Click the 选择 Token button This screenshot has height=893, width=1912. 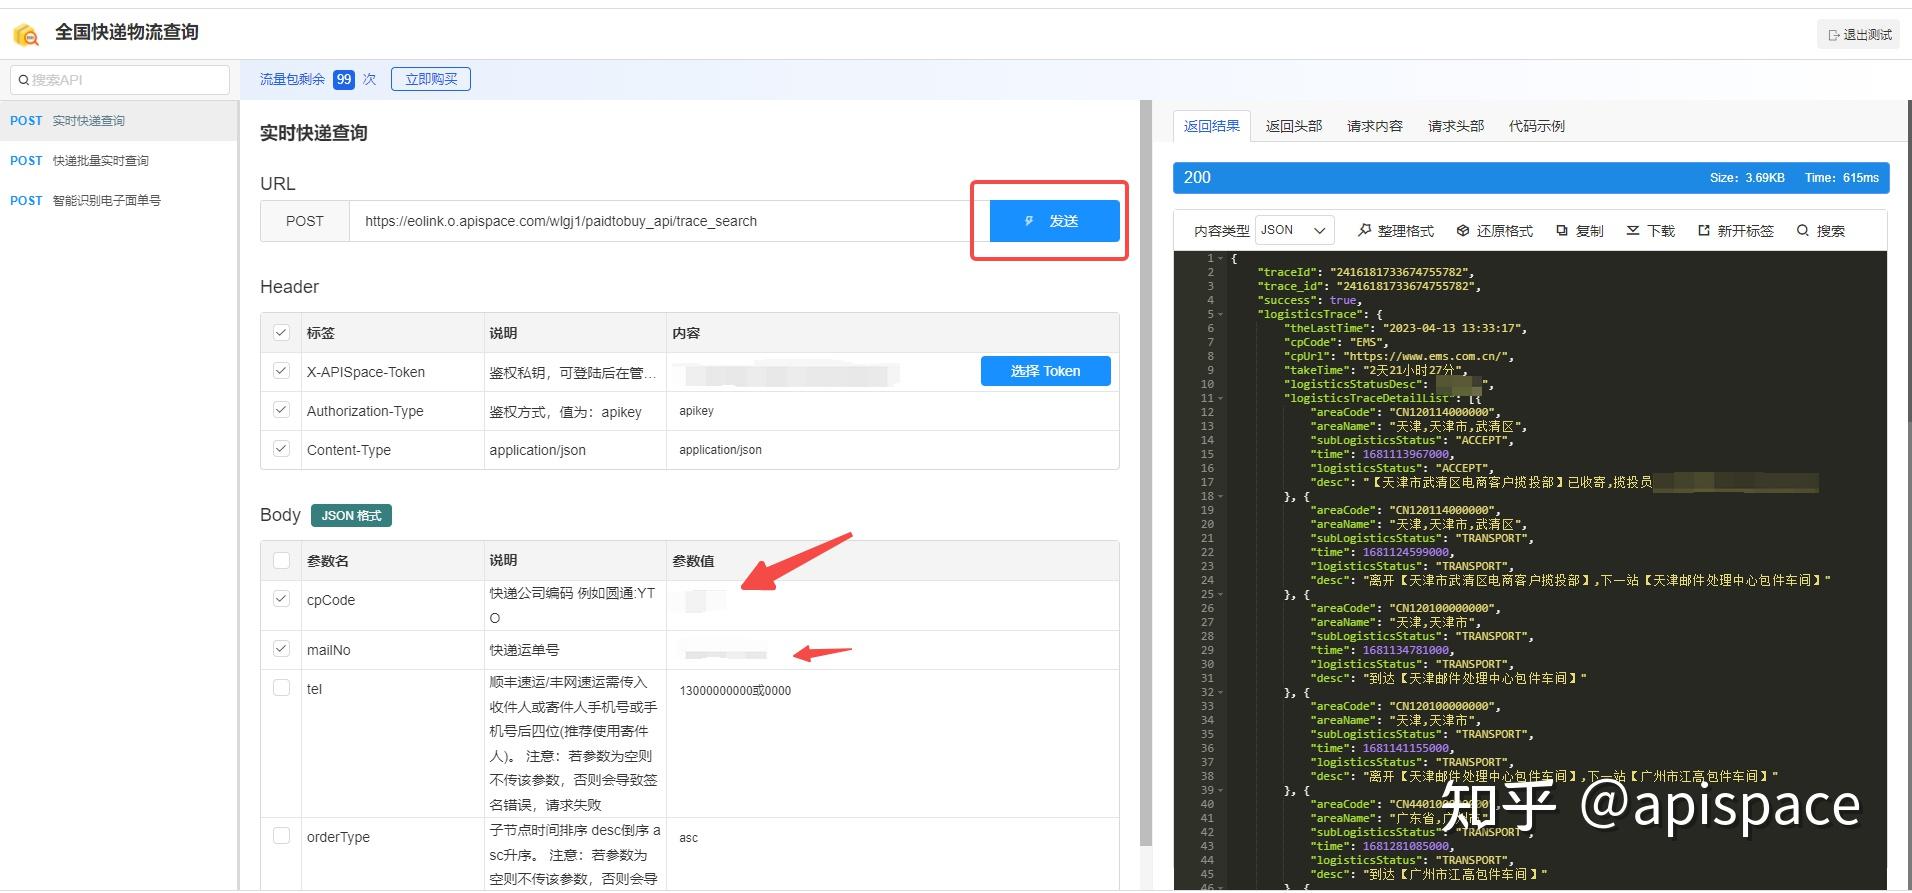(1045, 371)
